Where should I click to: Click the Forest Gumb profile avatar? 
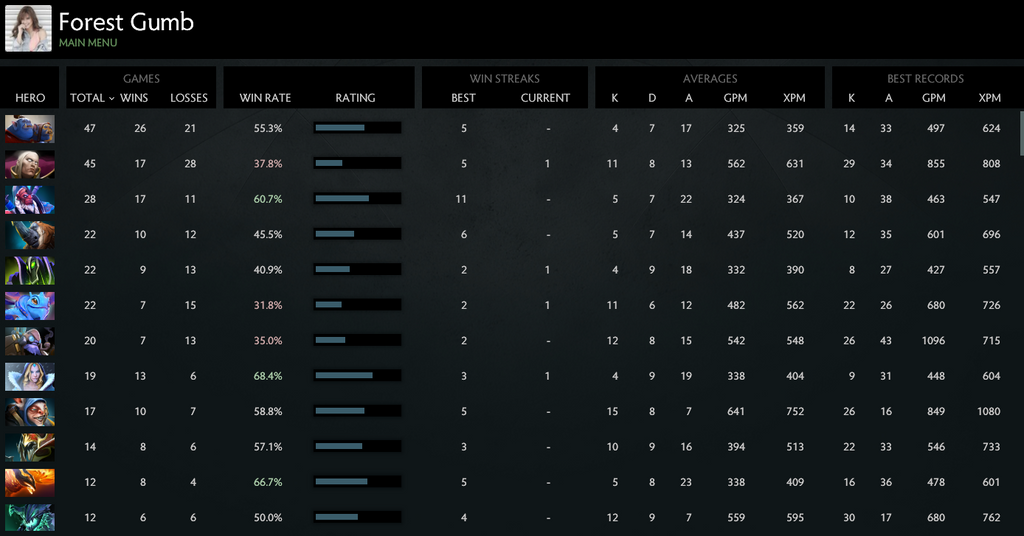(x=28, y=28)
